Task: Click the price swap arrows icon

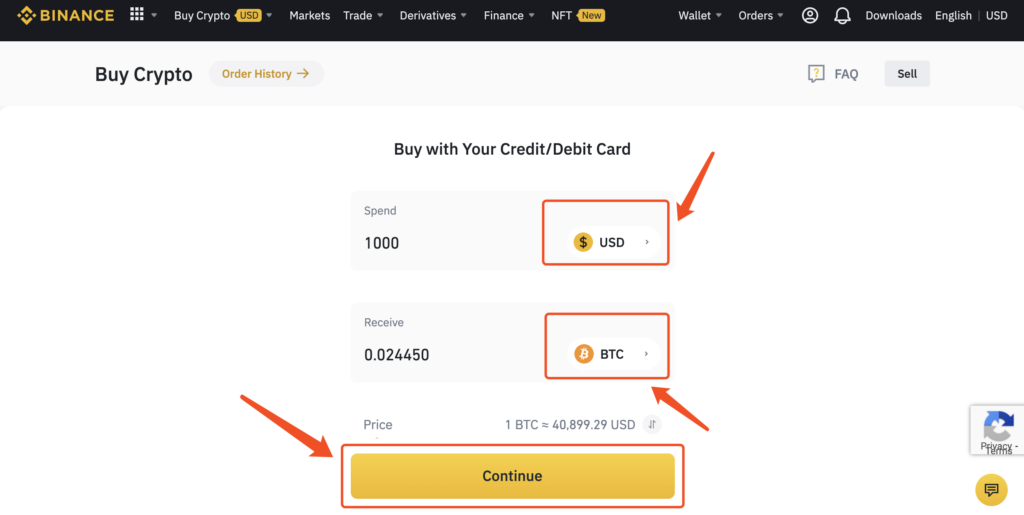Action: coord(652,425)
